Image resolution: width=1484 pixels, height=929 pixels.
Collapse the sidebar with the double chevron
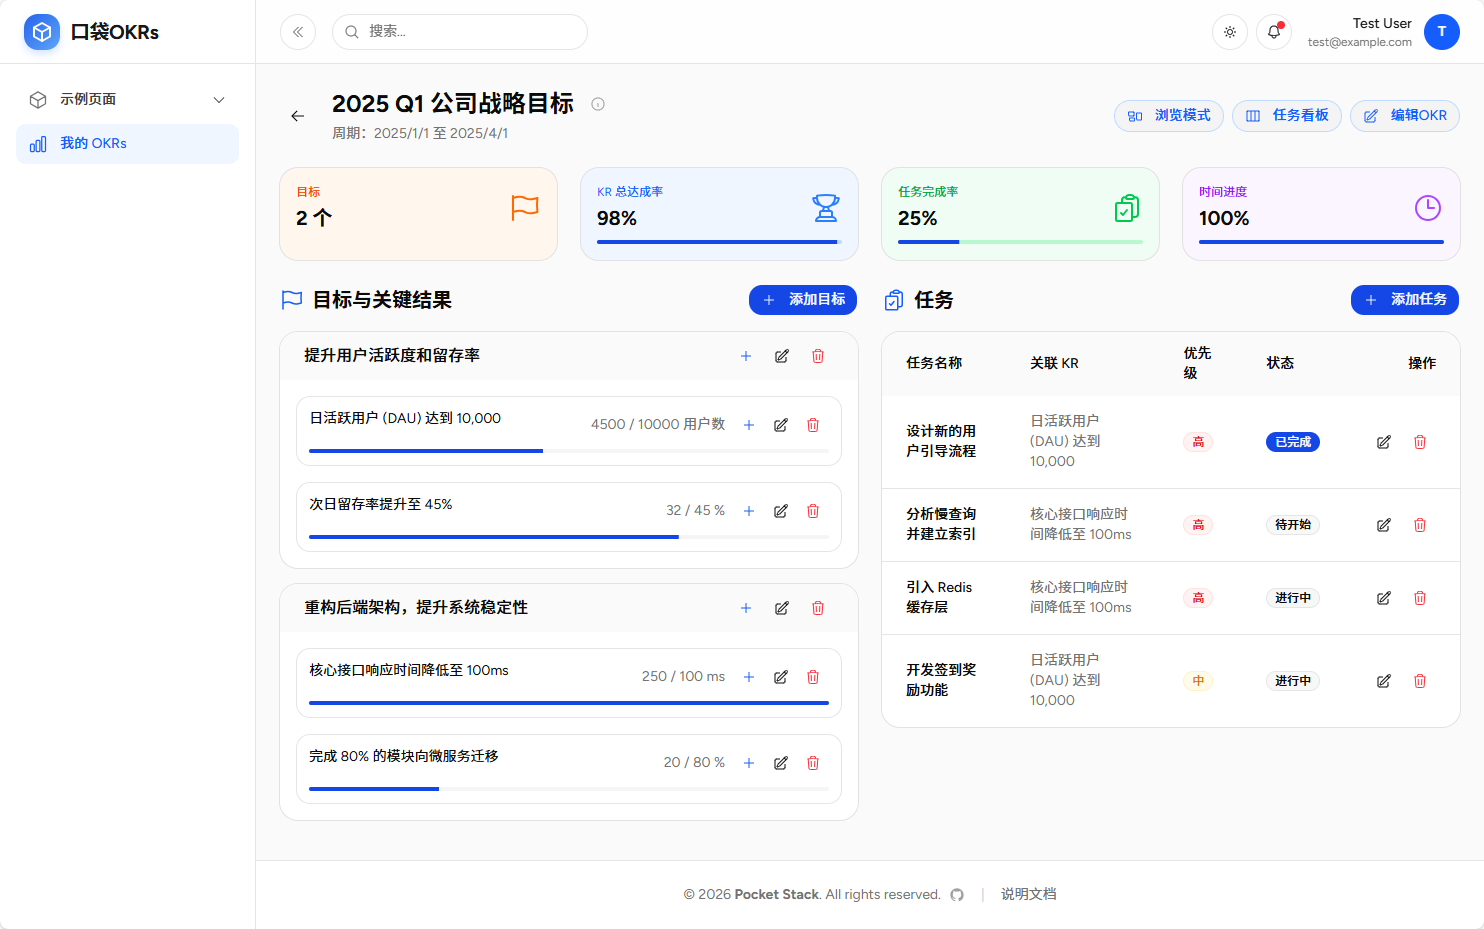coord(297,31)
